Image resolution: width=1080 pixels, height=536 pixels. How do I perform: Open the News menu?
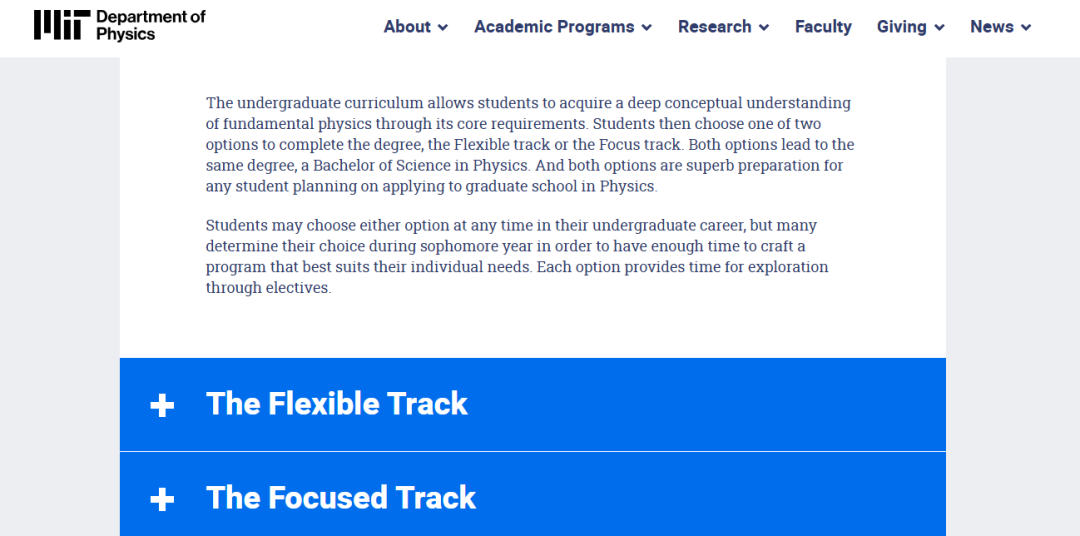992,27
